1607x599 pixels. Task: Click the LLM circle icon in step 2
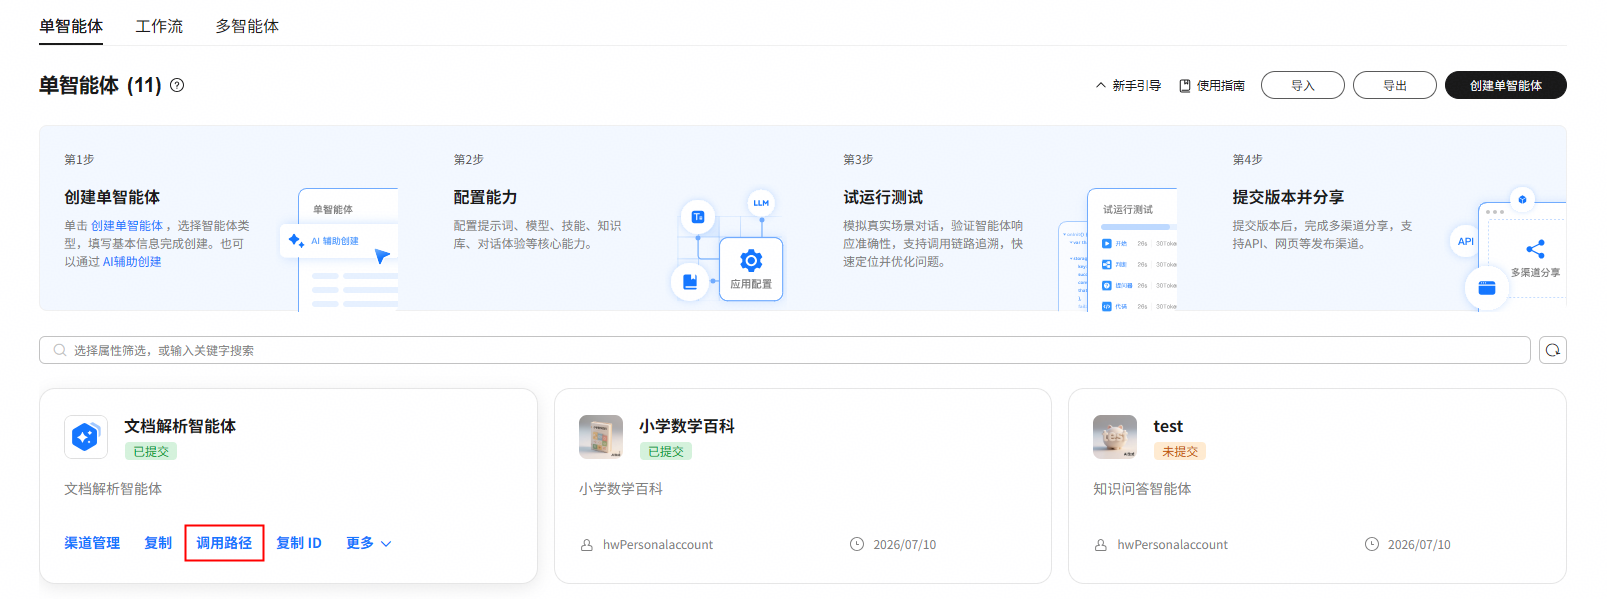(761, 203)
